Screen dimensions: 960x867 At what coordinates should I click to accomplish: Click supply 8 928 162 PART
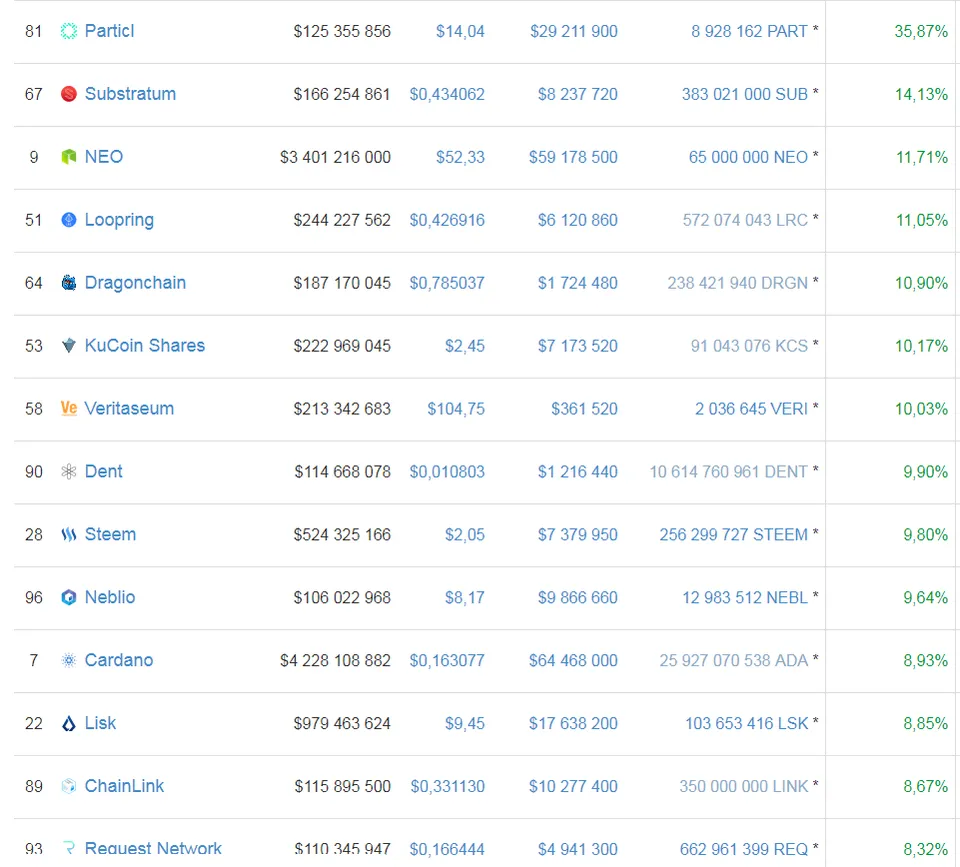click(749, 31)
